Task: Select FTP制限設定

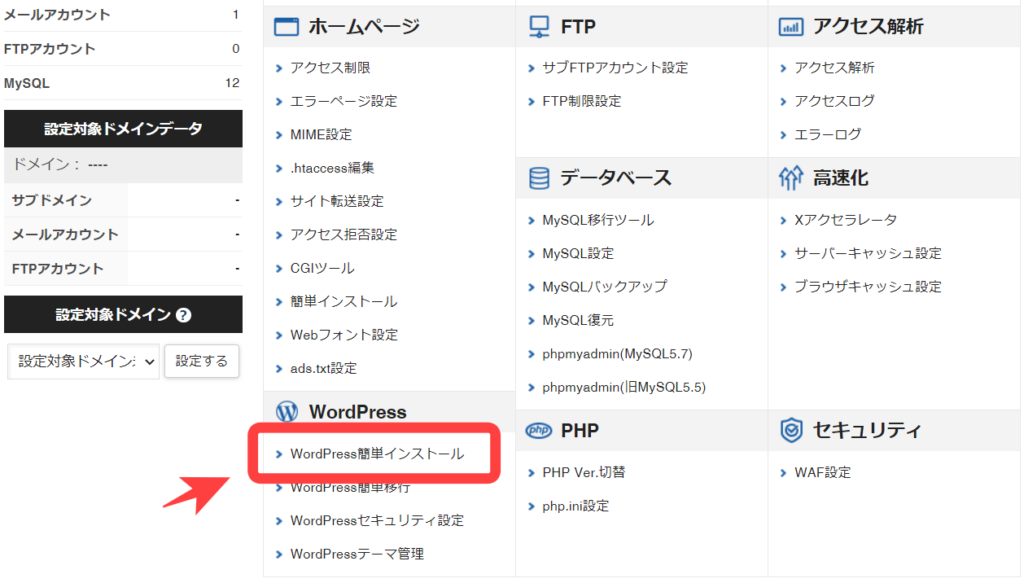Action: pos(582,101)
